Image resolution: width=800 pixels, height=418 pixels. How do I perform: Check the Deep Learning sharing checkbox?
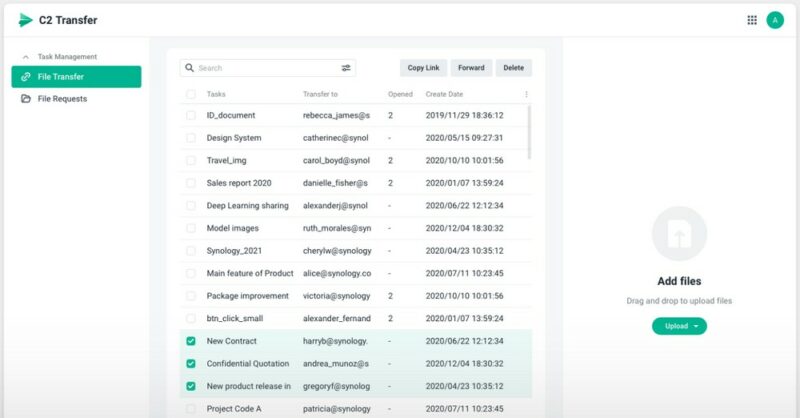tap(191, 206)
